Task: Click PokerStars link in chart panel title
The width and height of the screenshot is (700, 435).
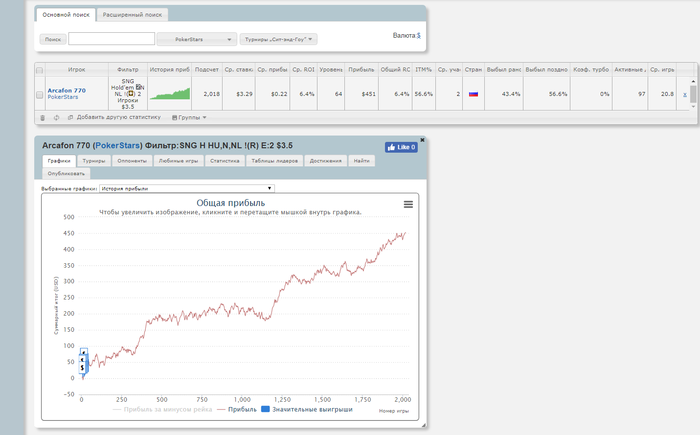Action: coord(117,146)
